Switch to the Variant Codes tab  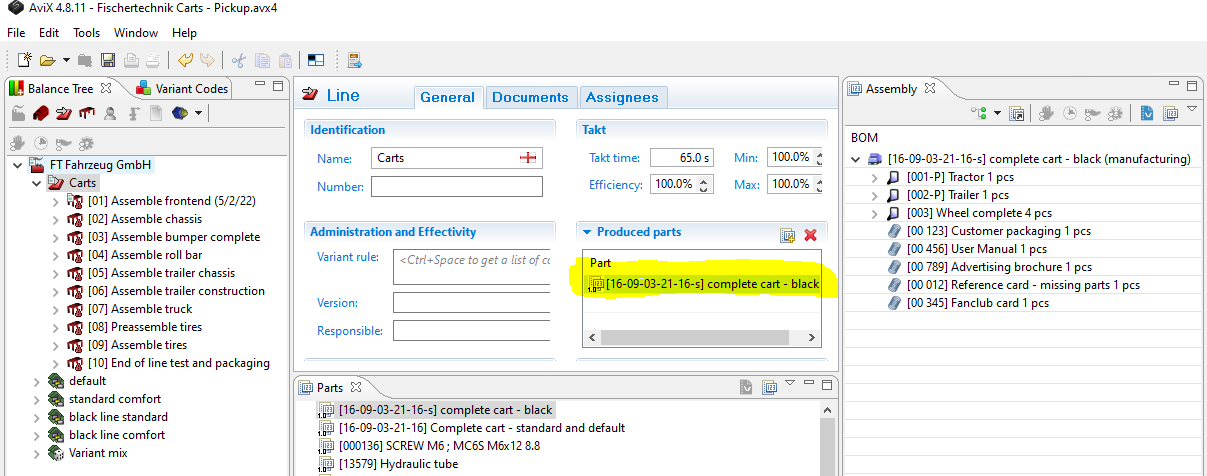click(x=183, y=88)
